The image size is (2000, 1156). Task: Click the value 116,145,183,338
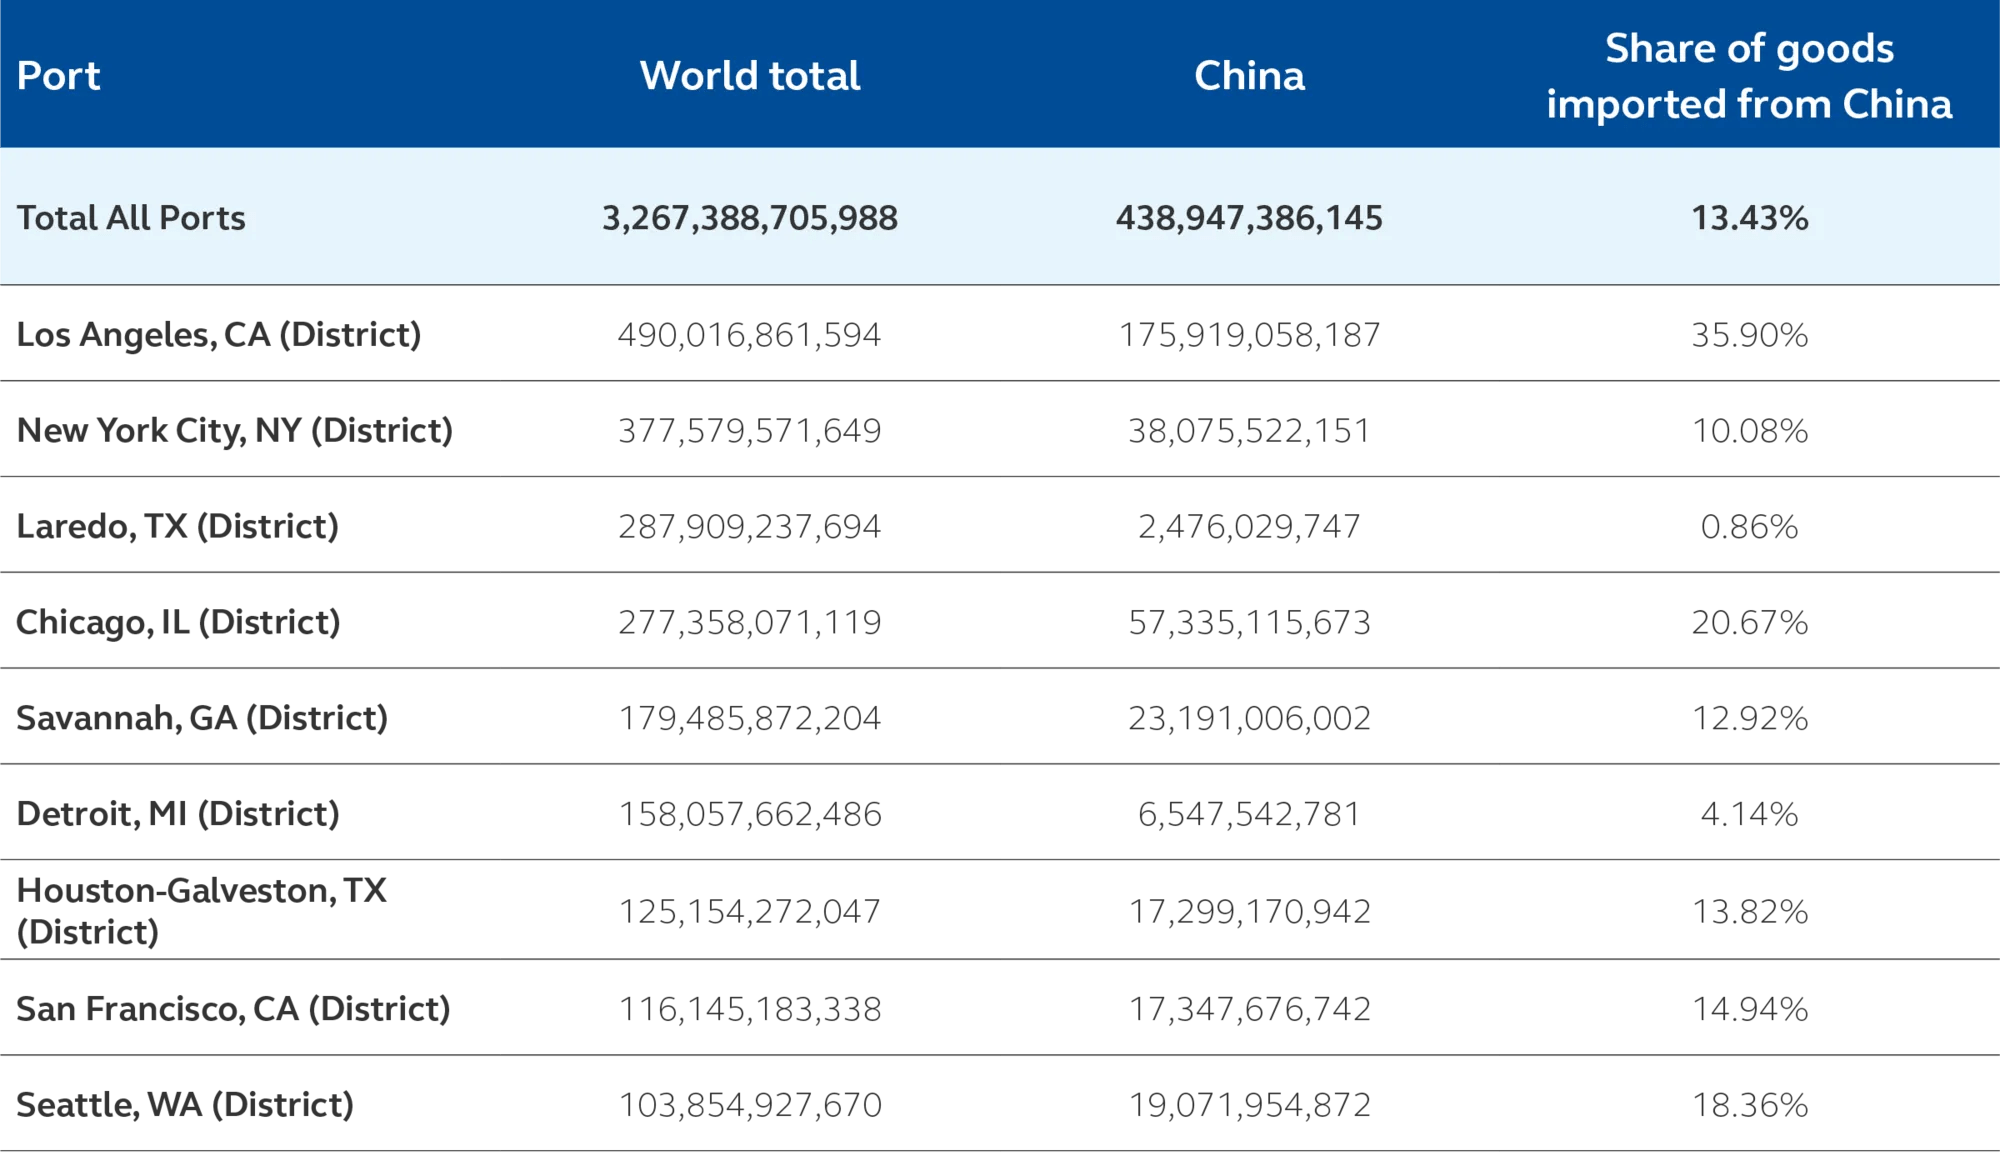(x=750, y=1010)
